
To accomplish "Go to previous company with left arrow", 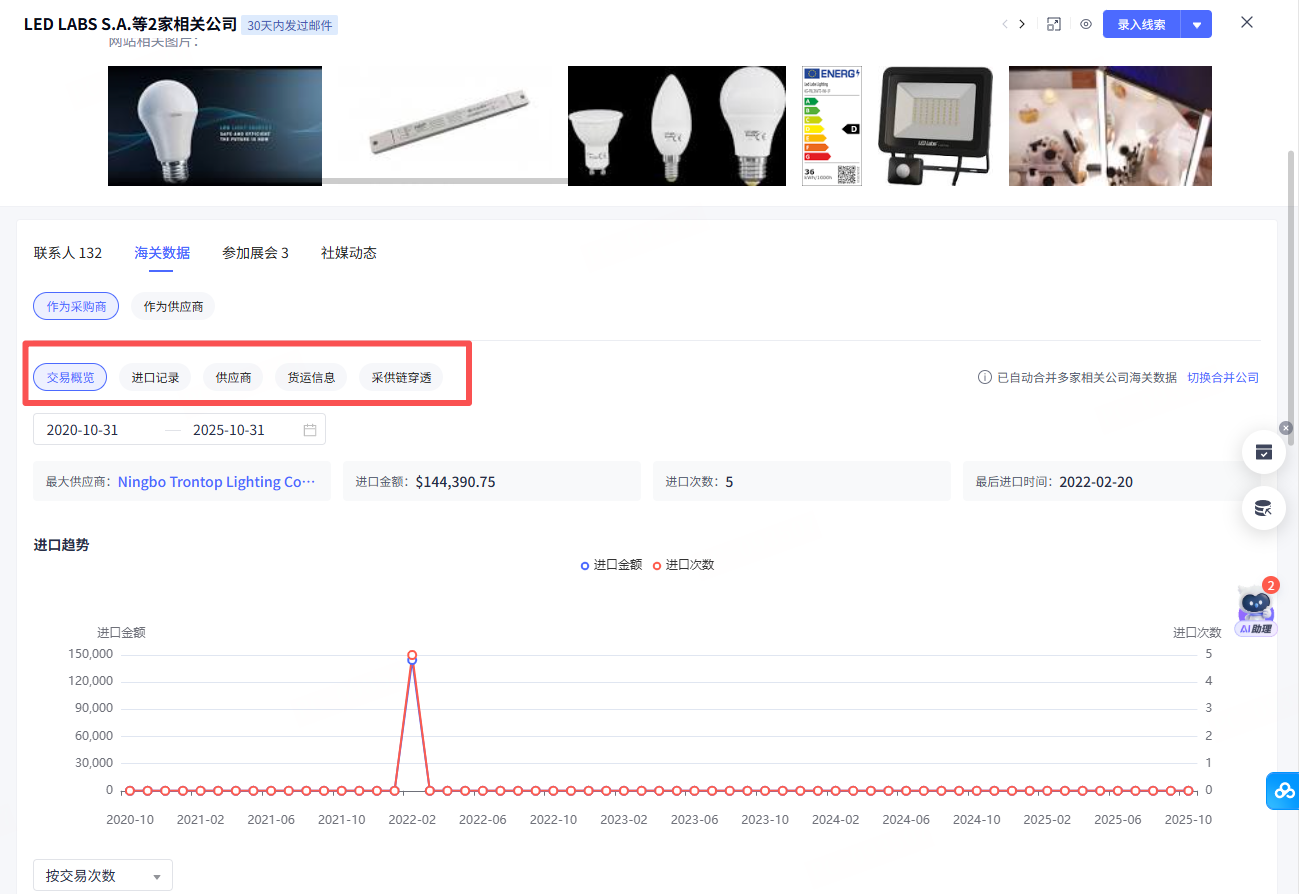I will (1004, 24).
